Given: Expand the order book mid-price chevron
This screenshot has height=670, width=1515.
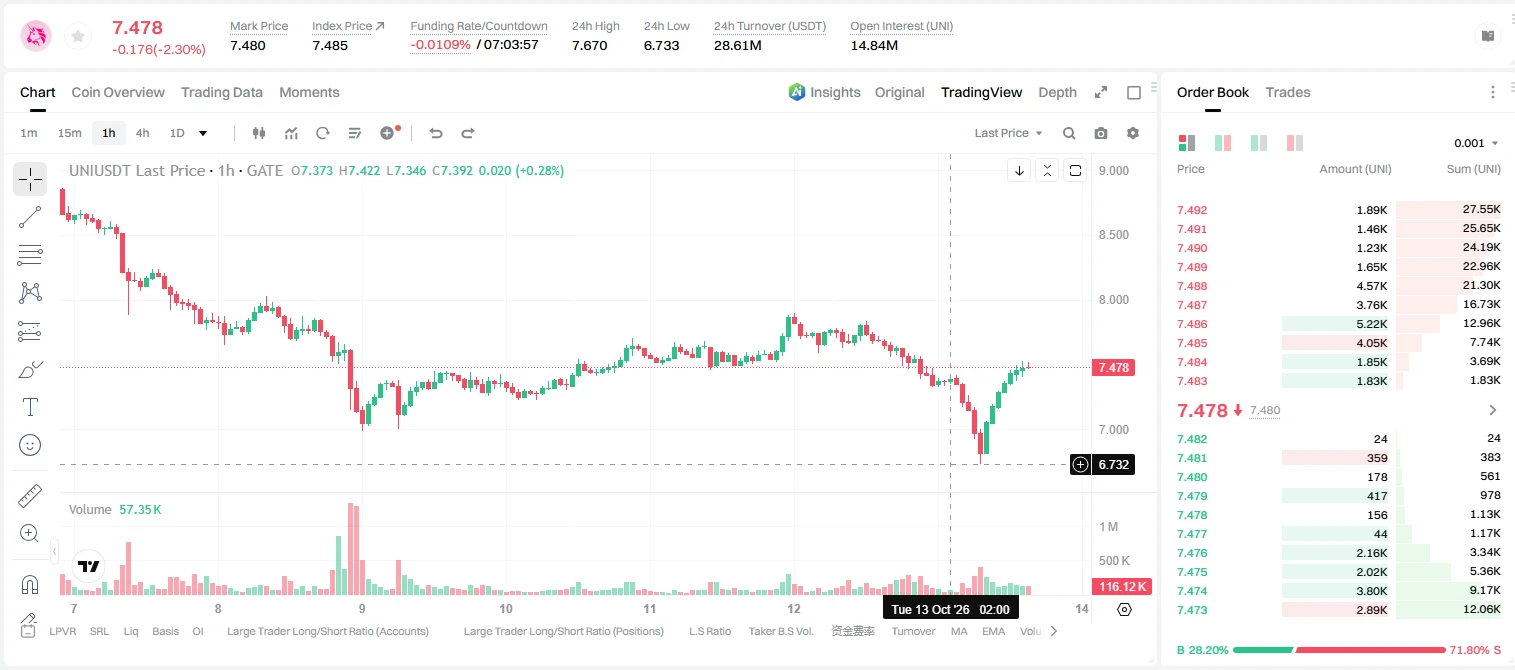Looking at the screenshot, I should [x=1493, y=410].
